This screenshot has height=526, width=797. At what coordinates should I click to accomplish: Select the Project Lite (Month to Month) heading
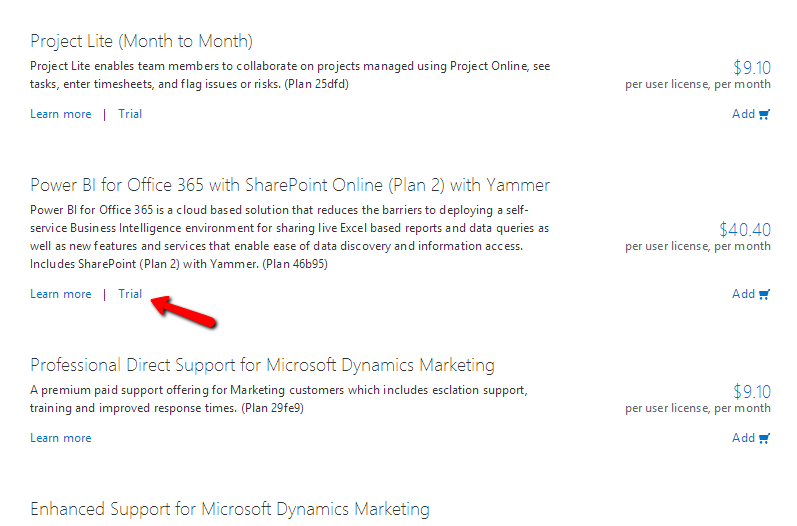[141, 41]
